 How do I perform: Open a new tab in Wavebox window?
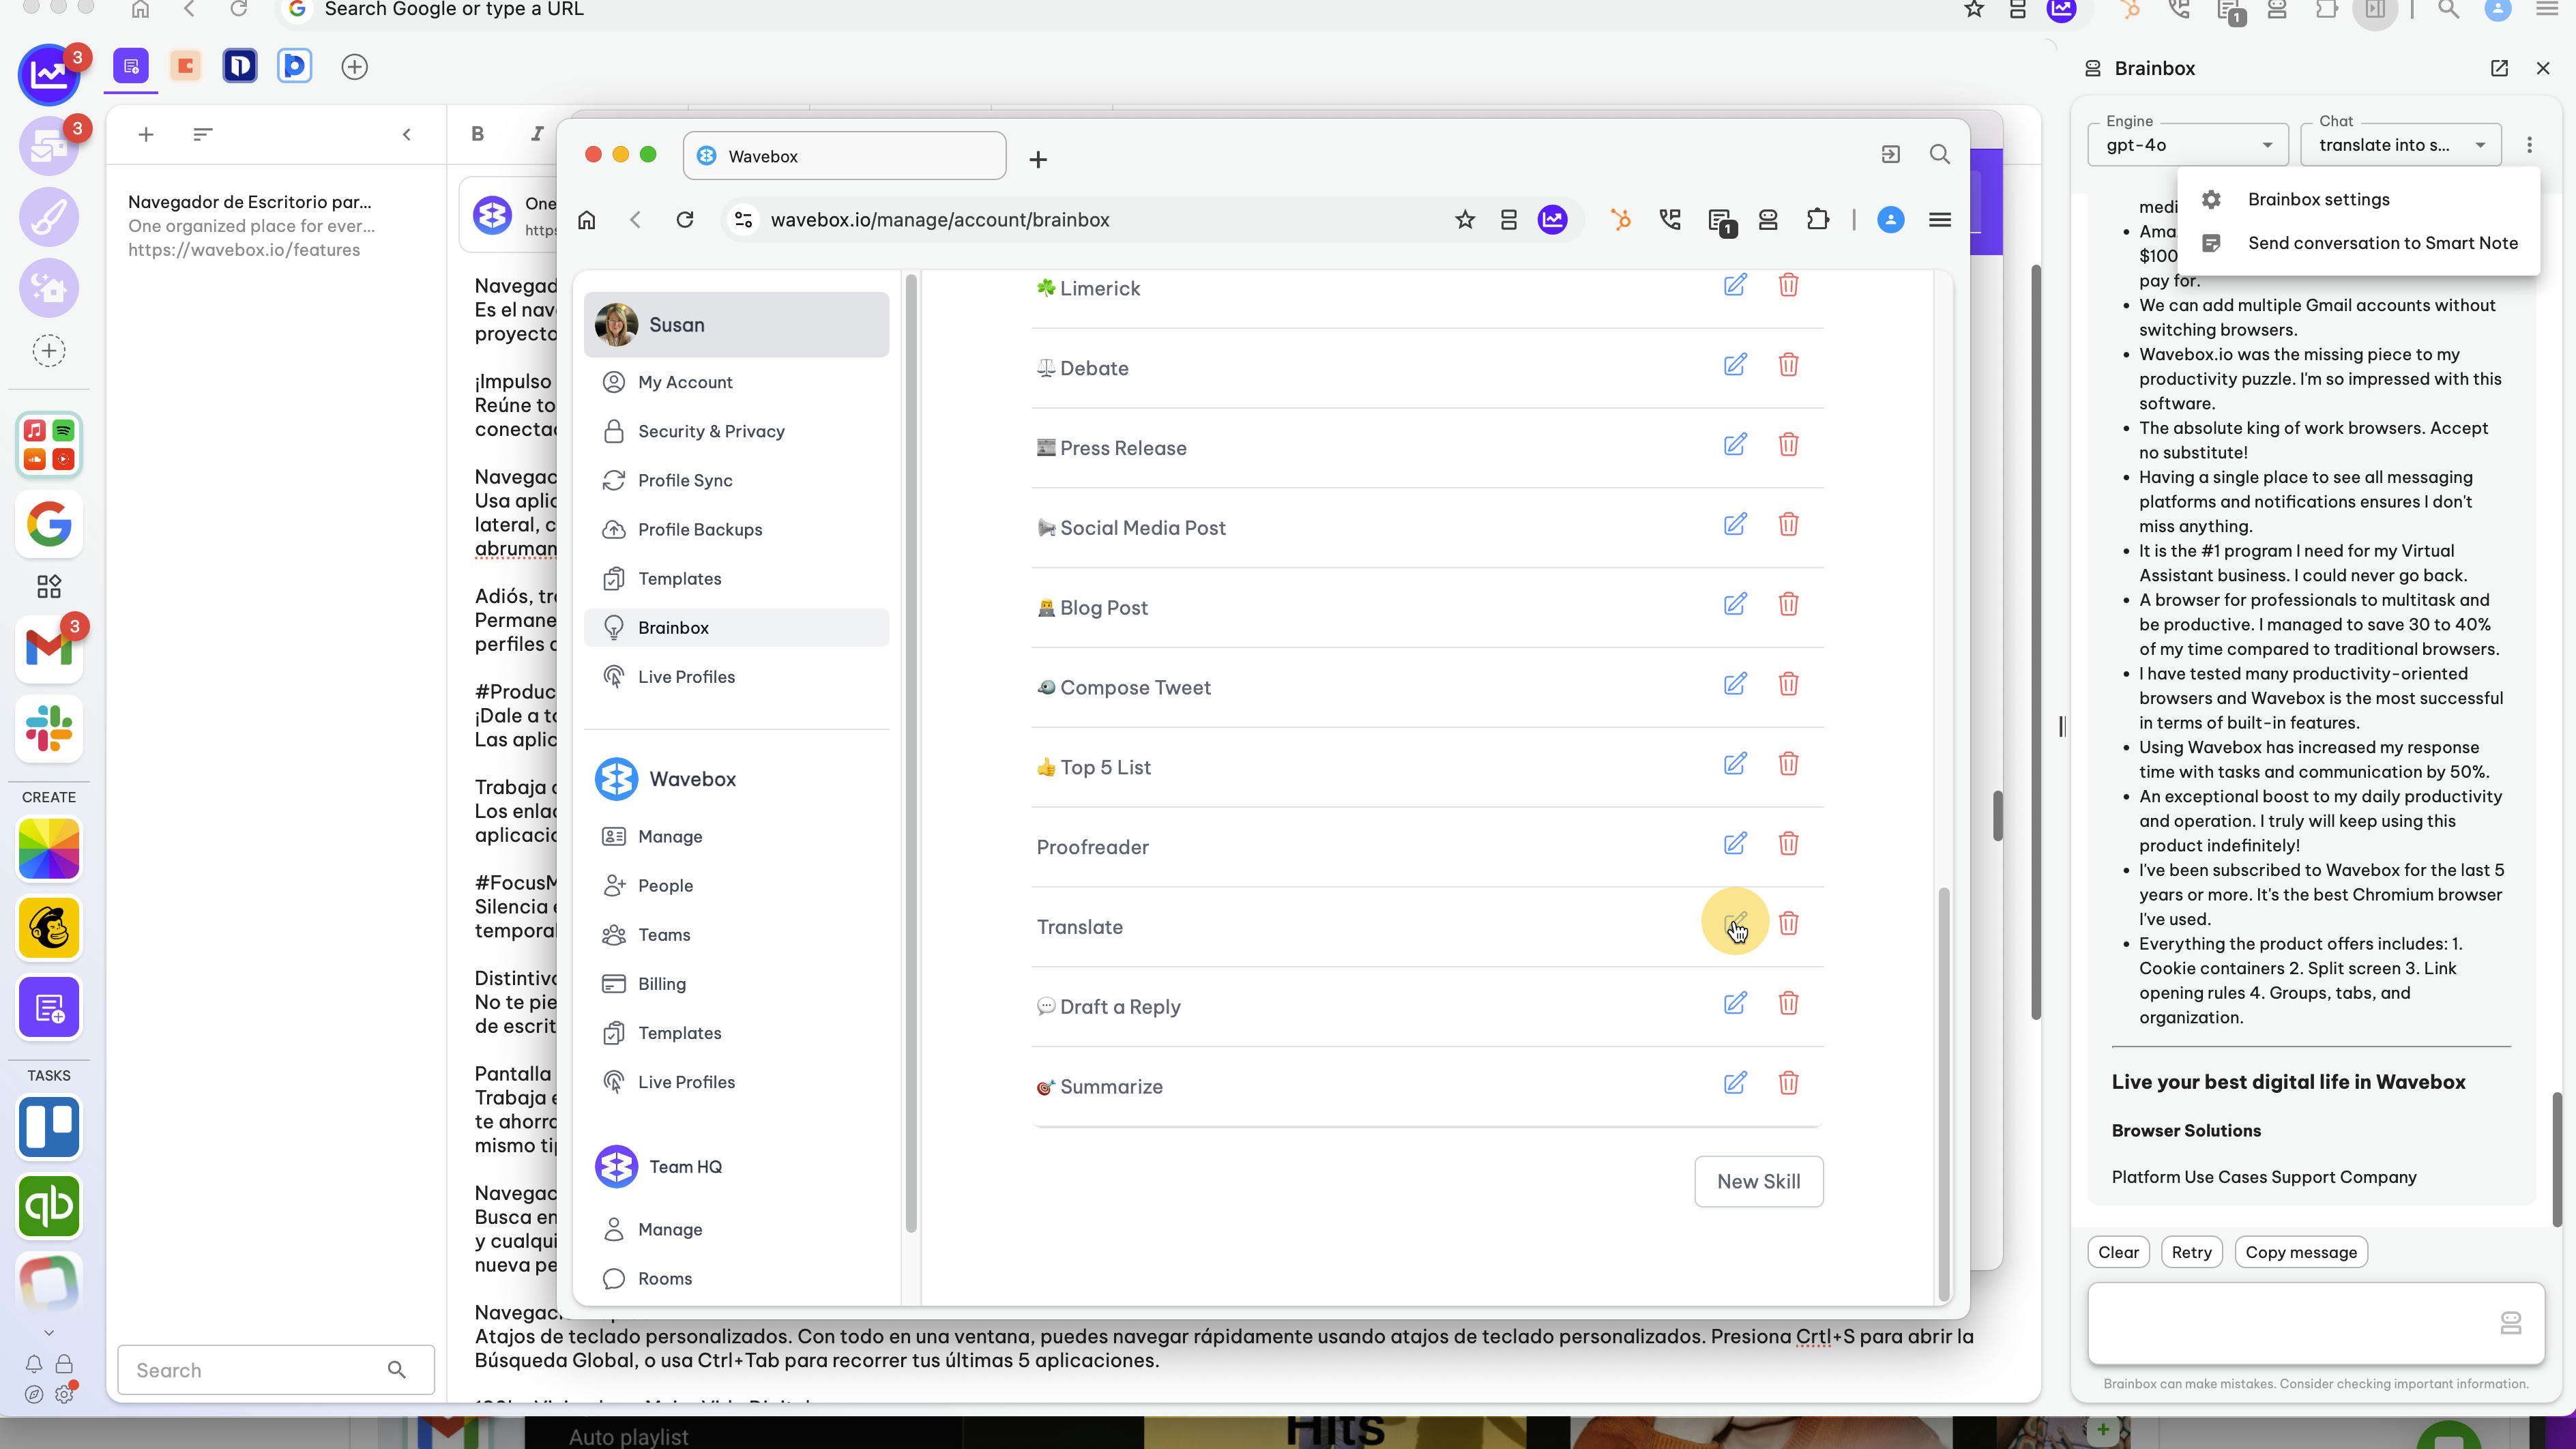coord(1038,159)
